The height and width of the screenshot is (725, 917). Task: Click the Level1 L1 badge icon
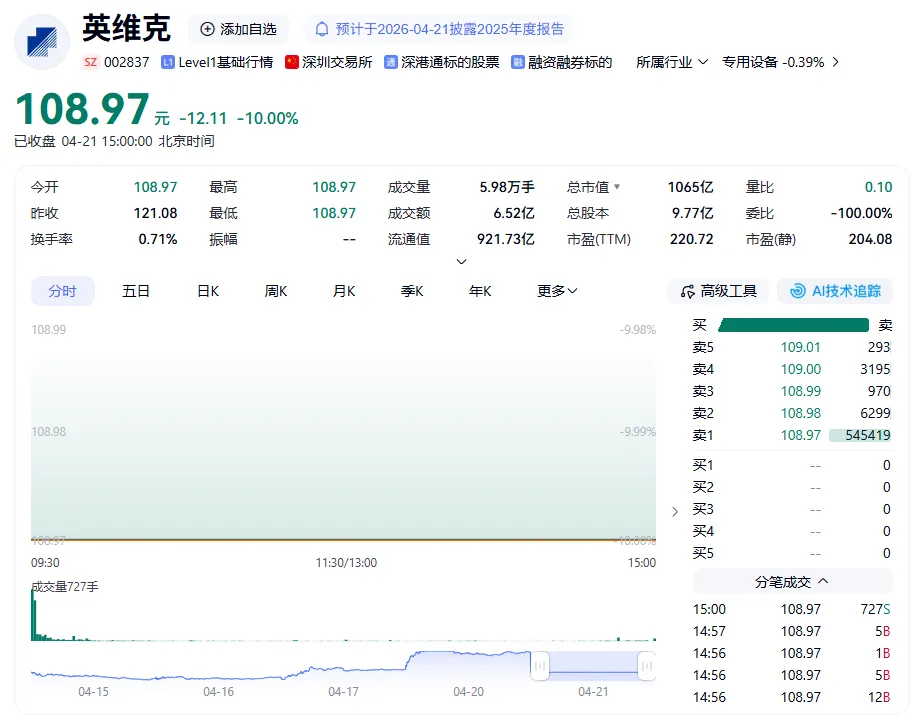pyautogui.click(x=168, y=62)
